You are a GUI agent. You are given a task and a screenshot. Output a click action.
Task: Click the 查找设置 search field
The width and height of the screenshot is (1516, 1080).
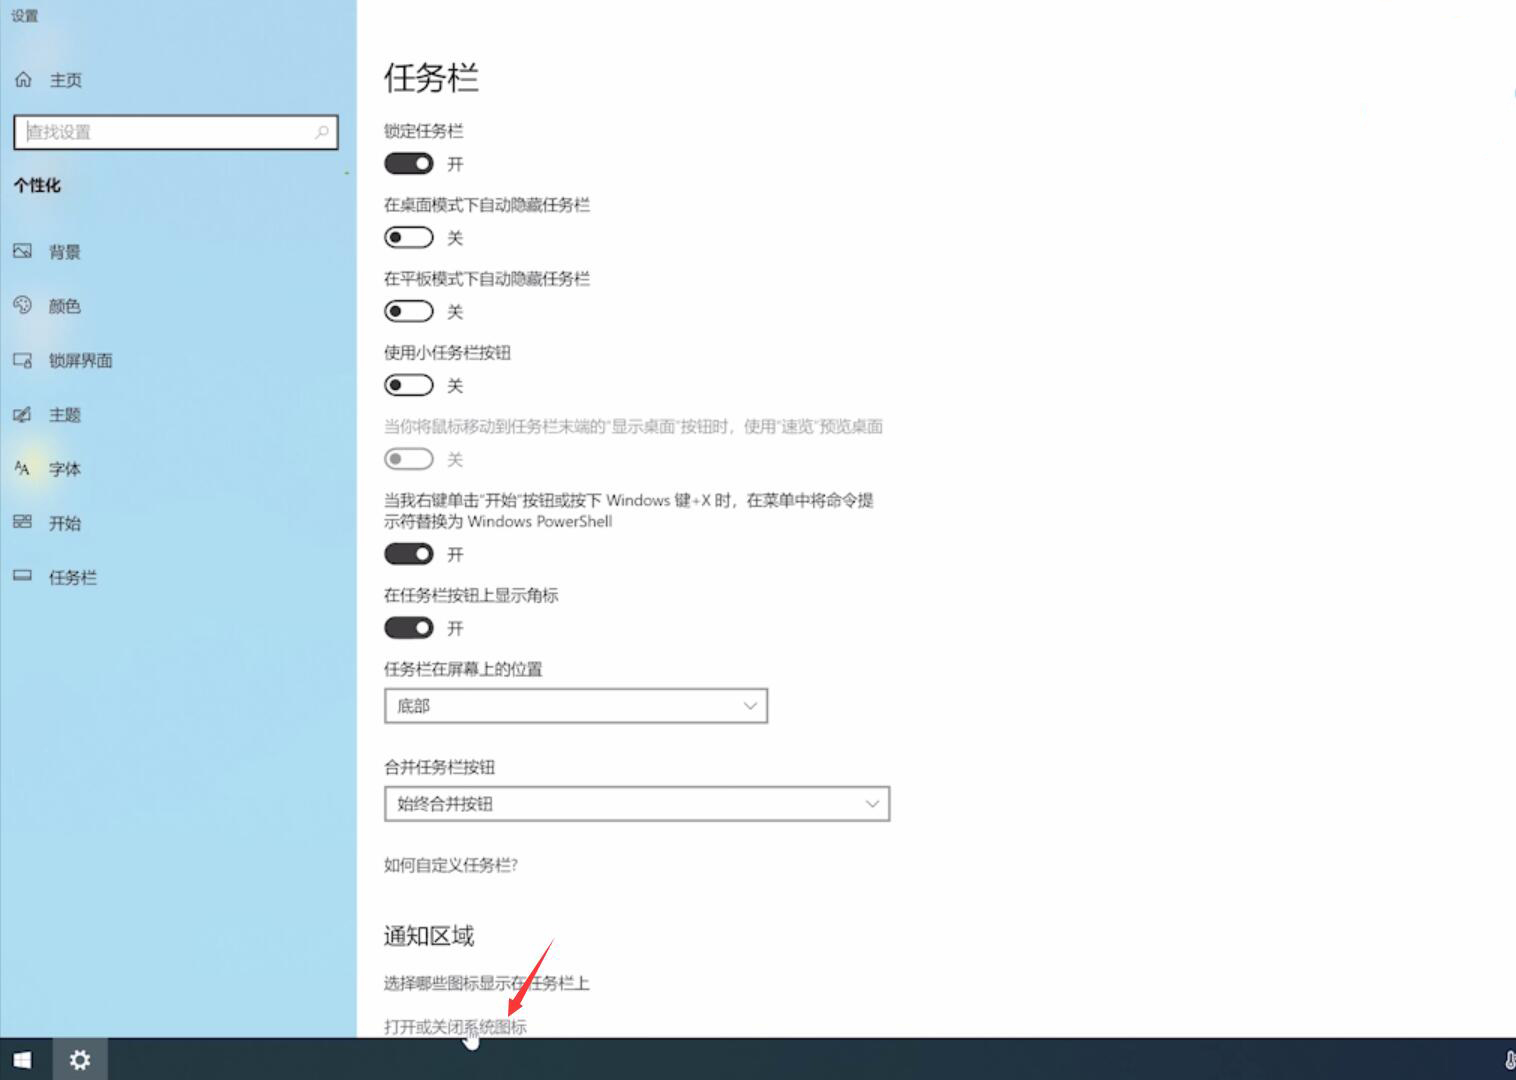(x=176, y=132)
